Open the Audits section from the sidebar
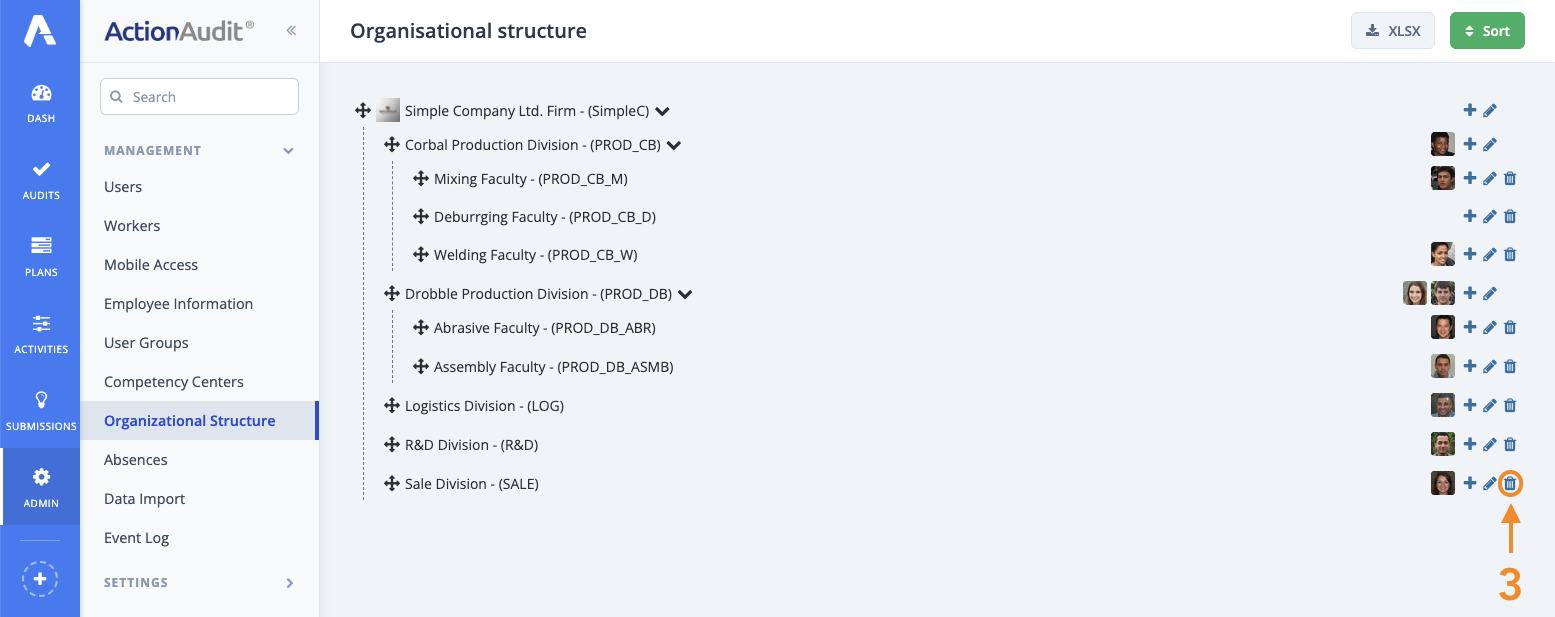 click(x=40, y=180)
